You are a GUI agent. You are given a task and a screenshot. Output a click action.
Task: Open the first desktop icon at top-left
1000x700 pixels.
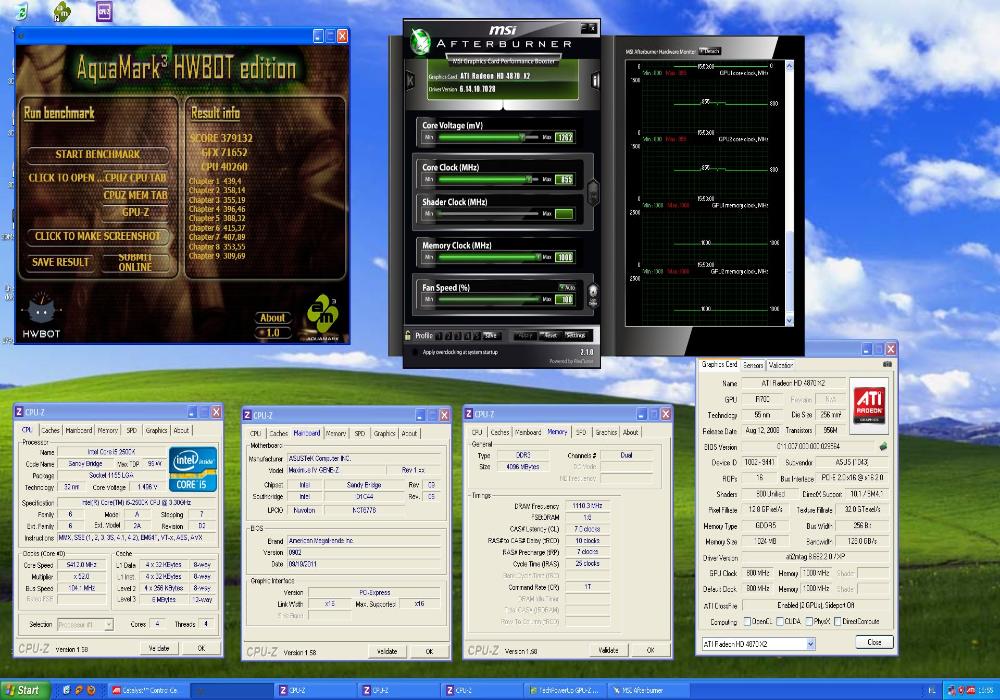click(x=22, y=11)
